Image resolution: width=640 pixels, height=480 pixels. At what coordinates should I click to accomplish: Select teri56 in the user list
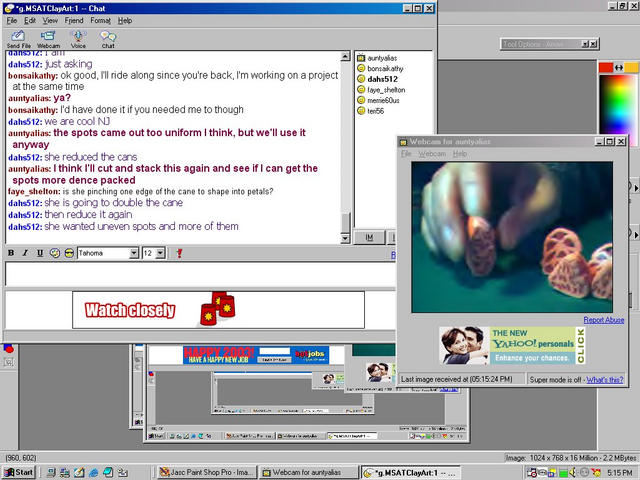pos(376,111)
